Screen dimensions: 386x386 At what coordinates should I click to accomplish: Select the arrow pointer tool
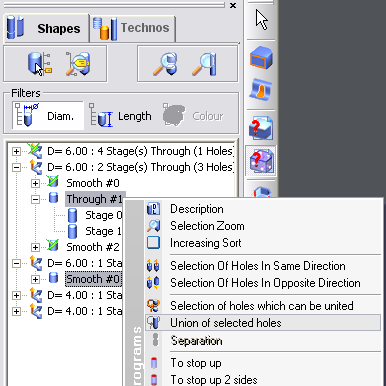pyautogui.click(x=261, y=20)
